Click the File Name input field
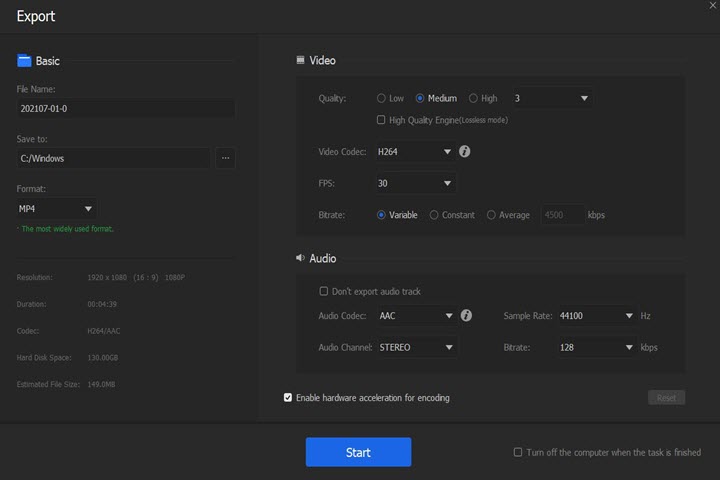720x480 pixels. 125,108
